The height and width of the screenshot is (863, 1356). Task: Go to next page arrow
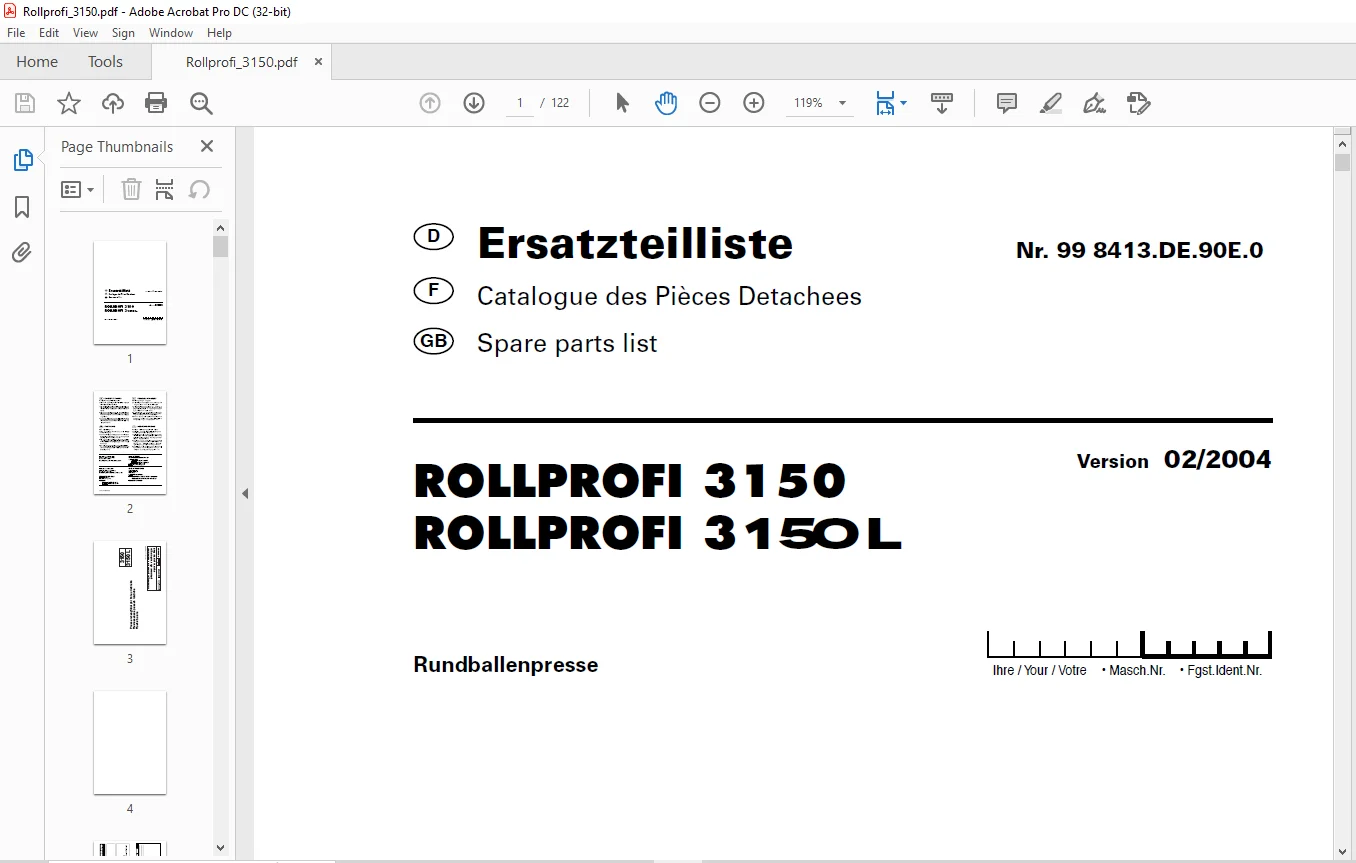pos(474,103)
